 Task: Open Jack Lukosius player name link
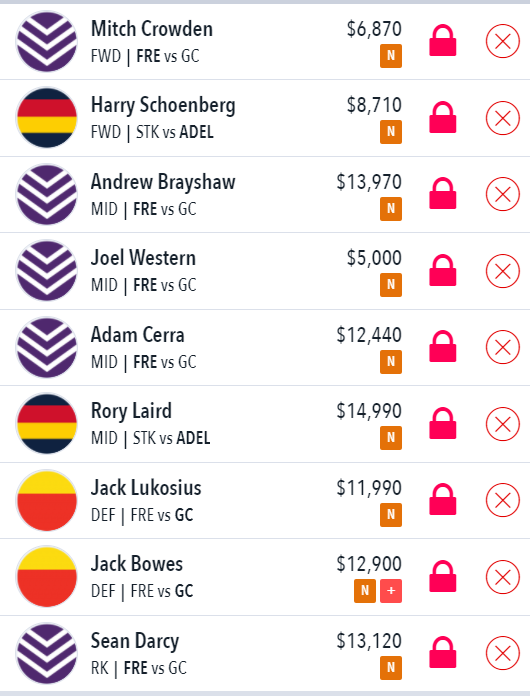[x=146, y=487]
